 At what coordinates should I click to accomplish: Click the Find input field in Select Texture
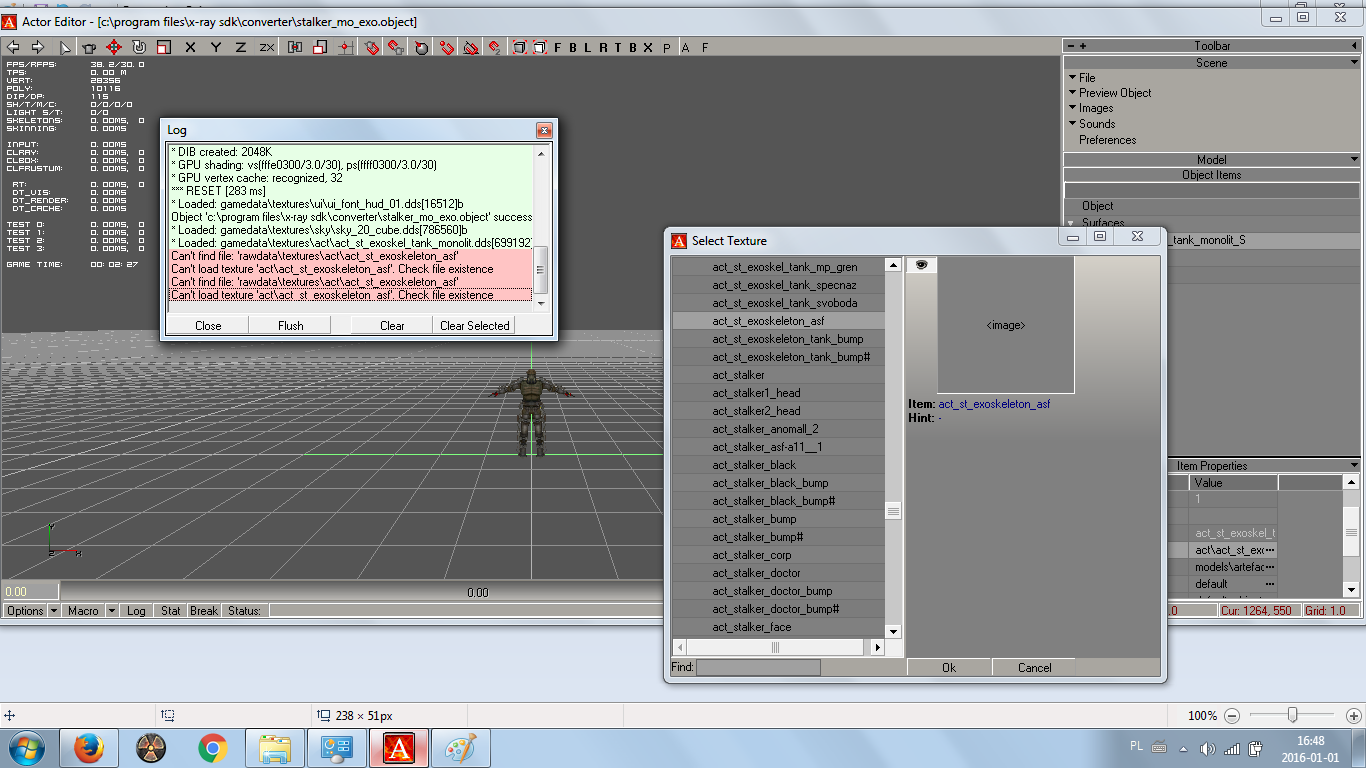(758, 667)
